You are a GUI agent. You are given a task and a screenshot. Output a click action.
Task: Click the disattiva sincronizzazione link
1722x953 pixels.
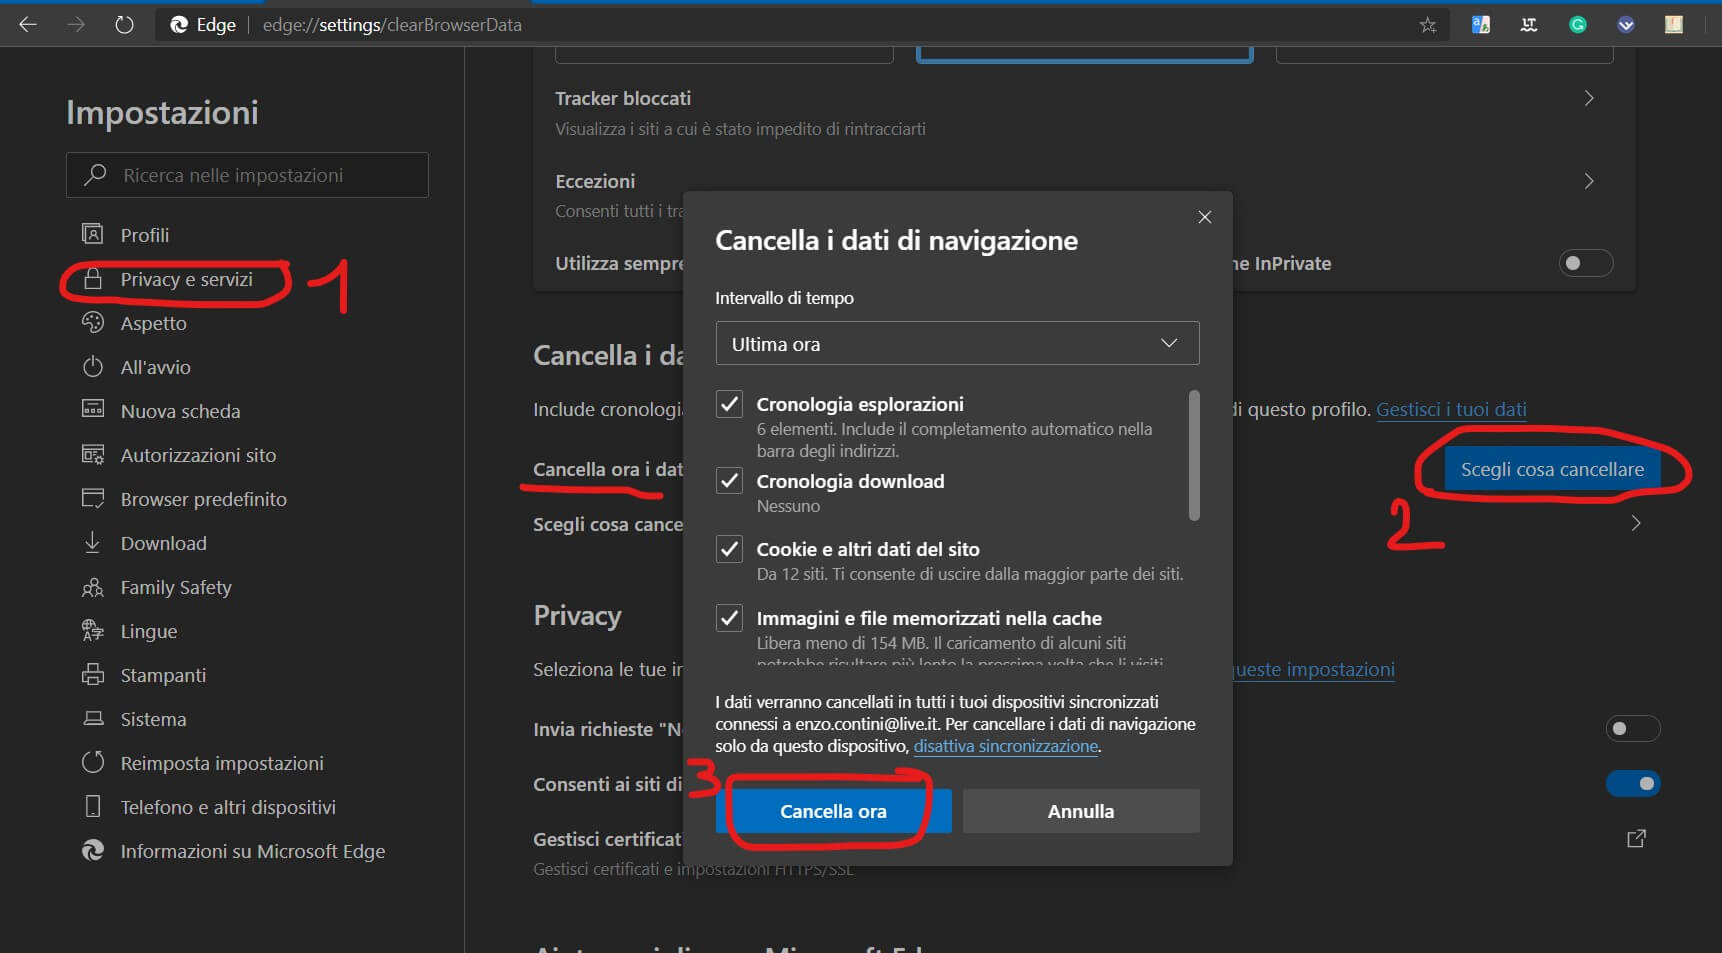click(1005, 746)
